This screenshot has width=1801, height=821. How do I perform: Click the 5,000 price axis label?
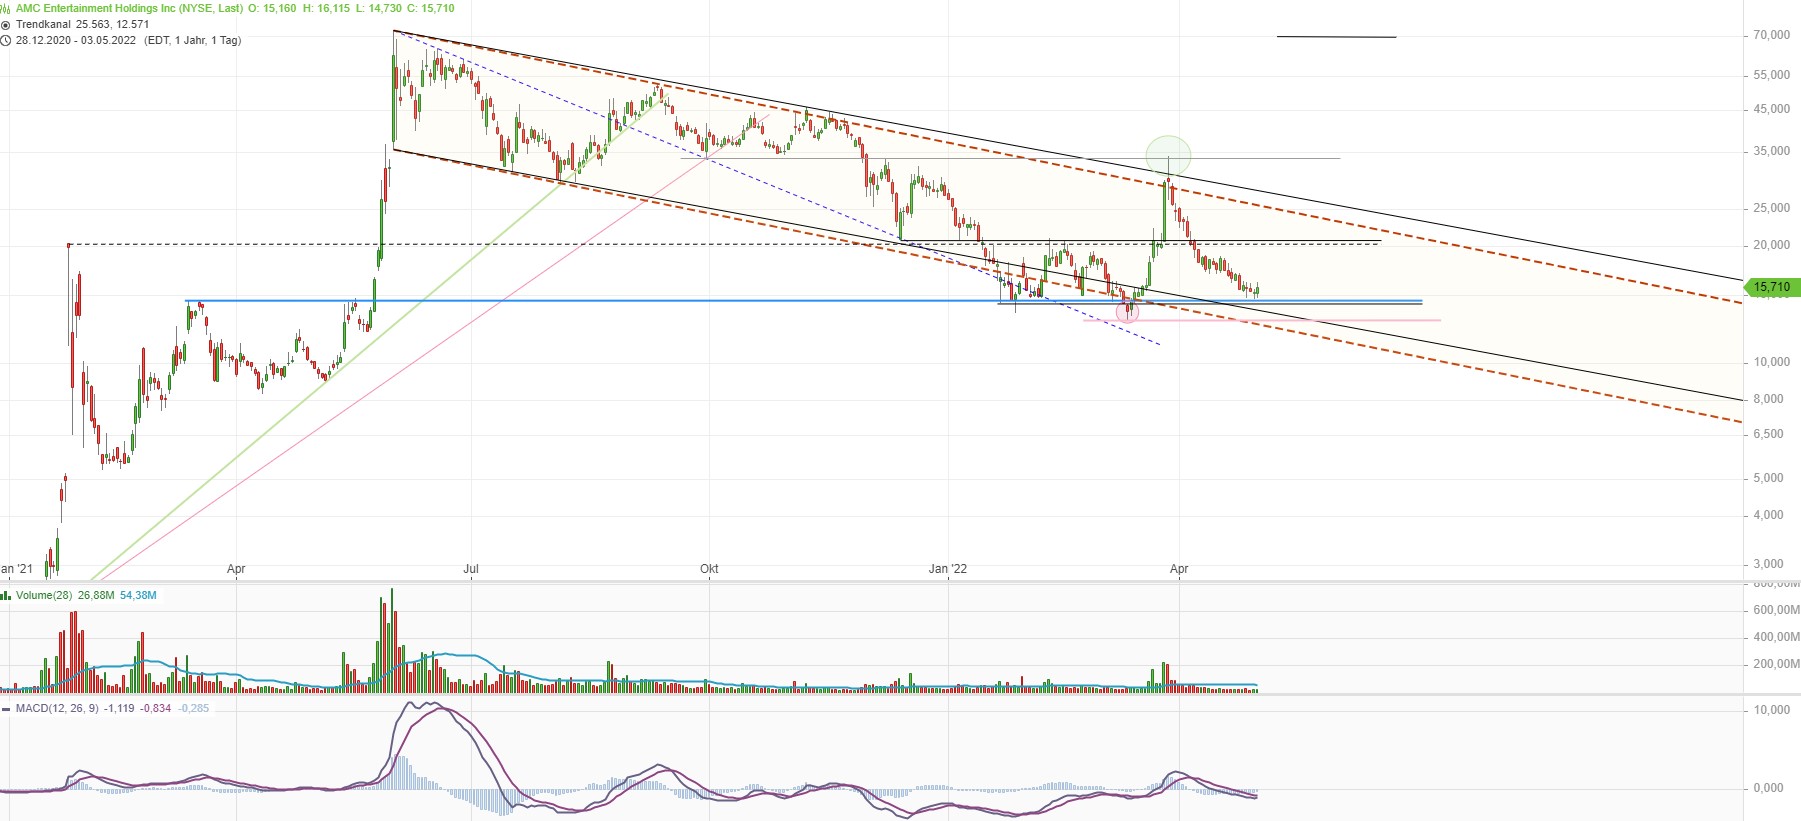pos(1768,478)
